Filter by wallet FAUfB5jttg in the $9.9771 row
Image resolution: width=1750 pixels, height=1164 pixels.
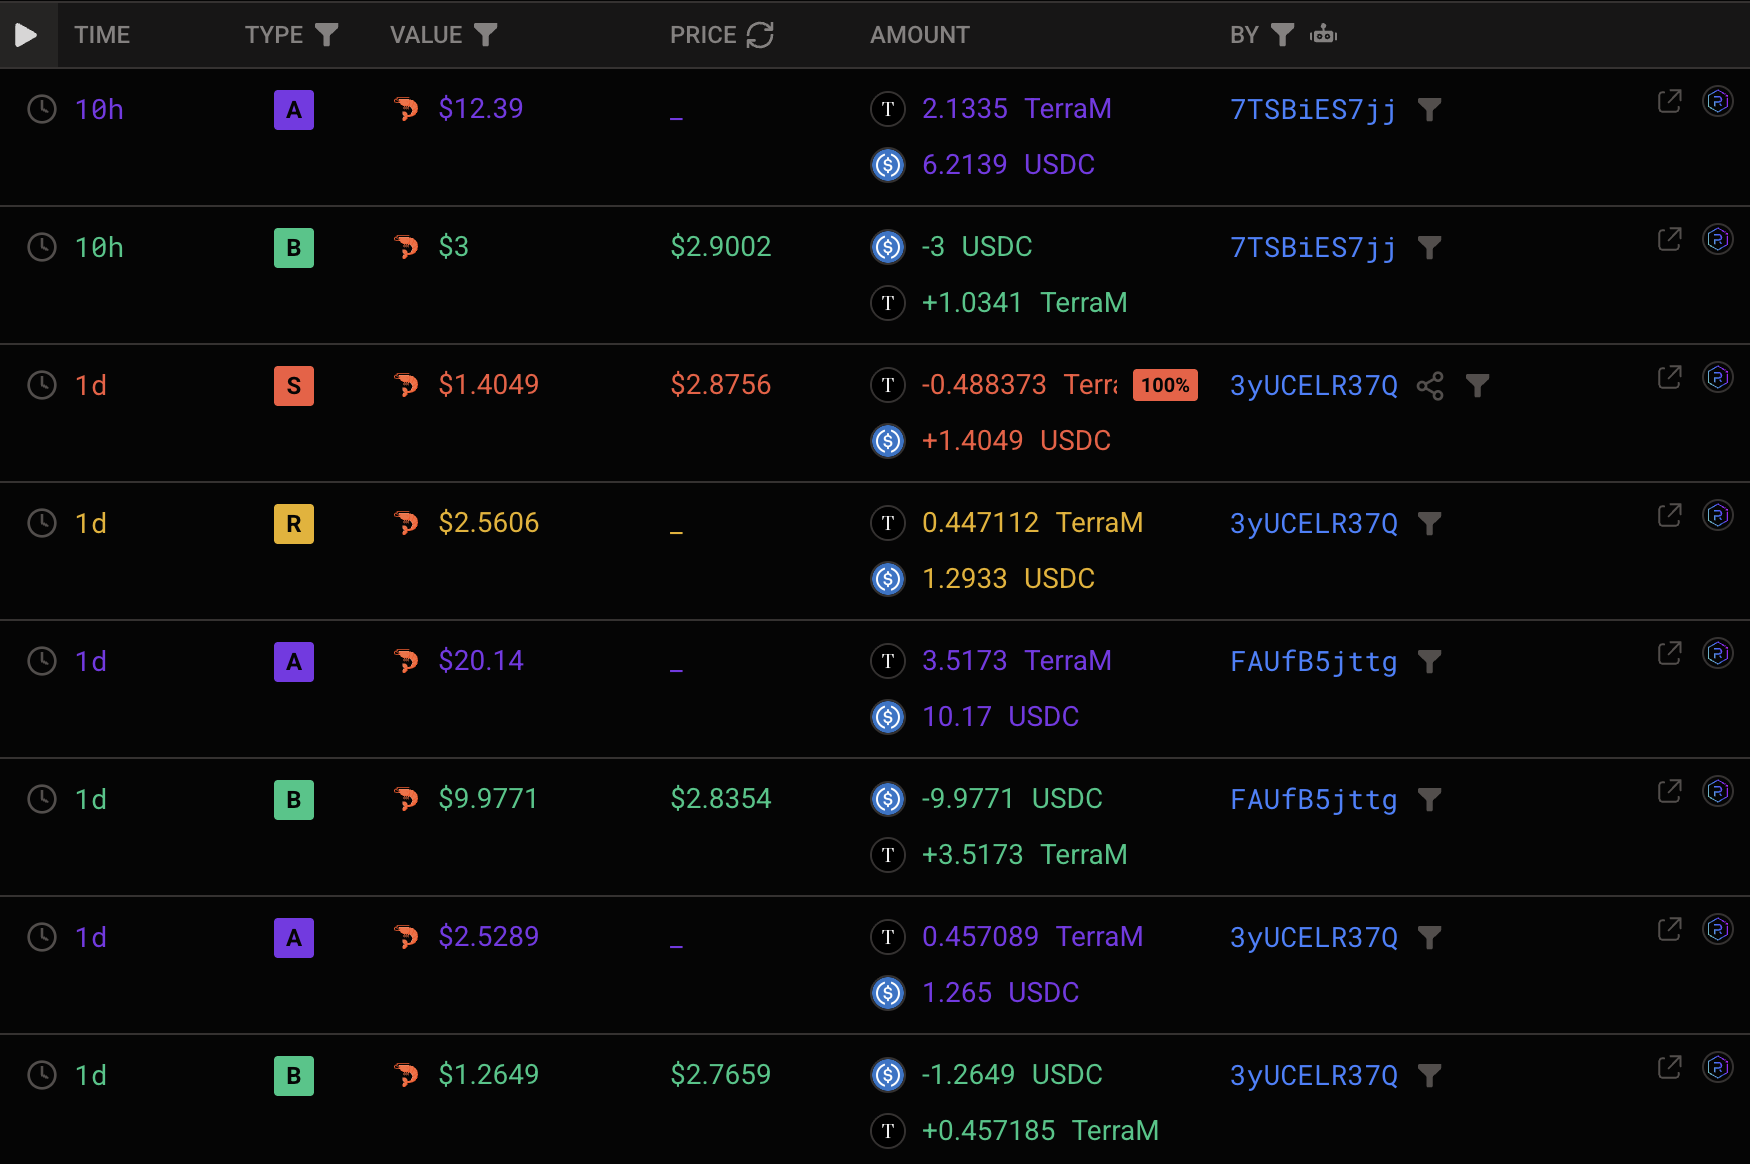pos(1430,800)
